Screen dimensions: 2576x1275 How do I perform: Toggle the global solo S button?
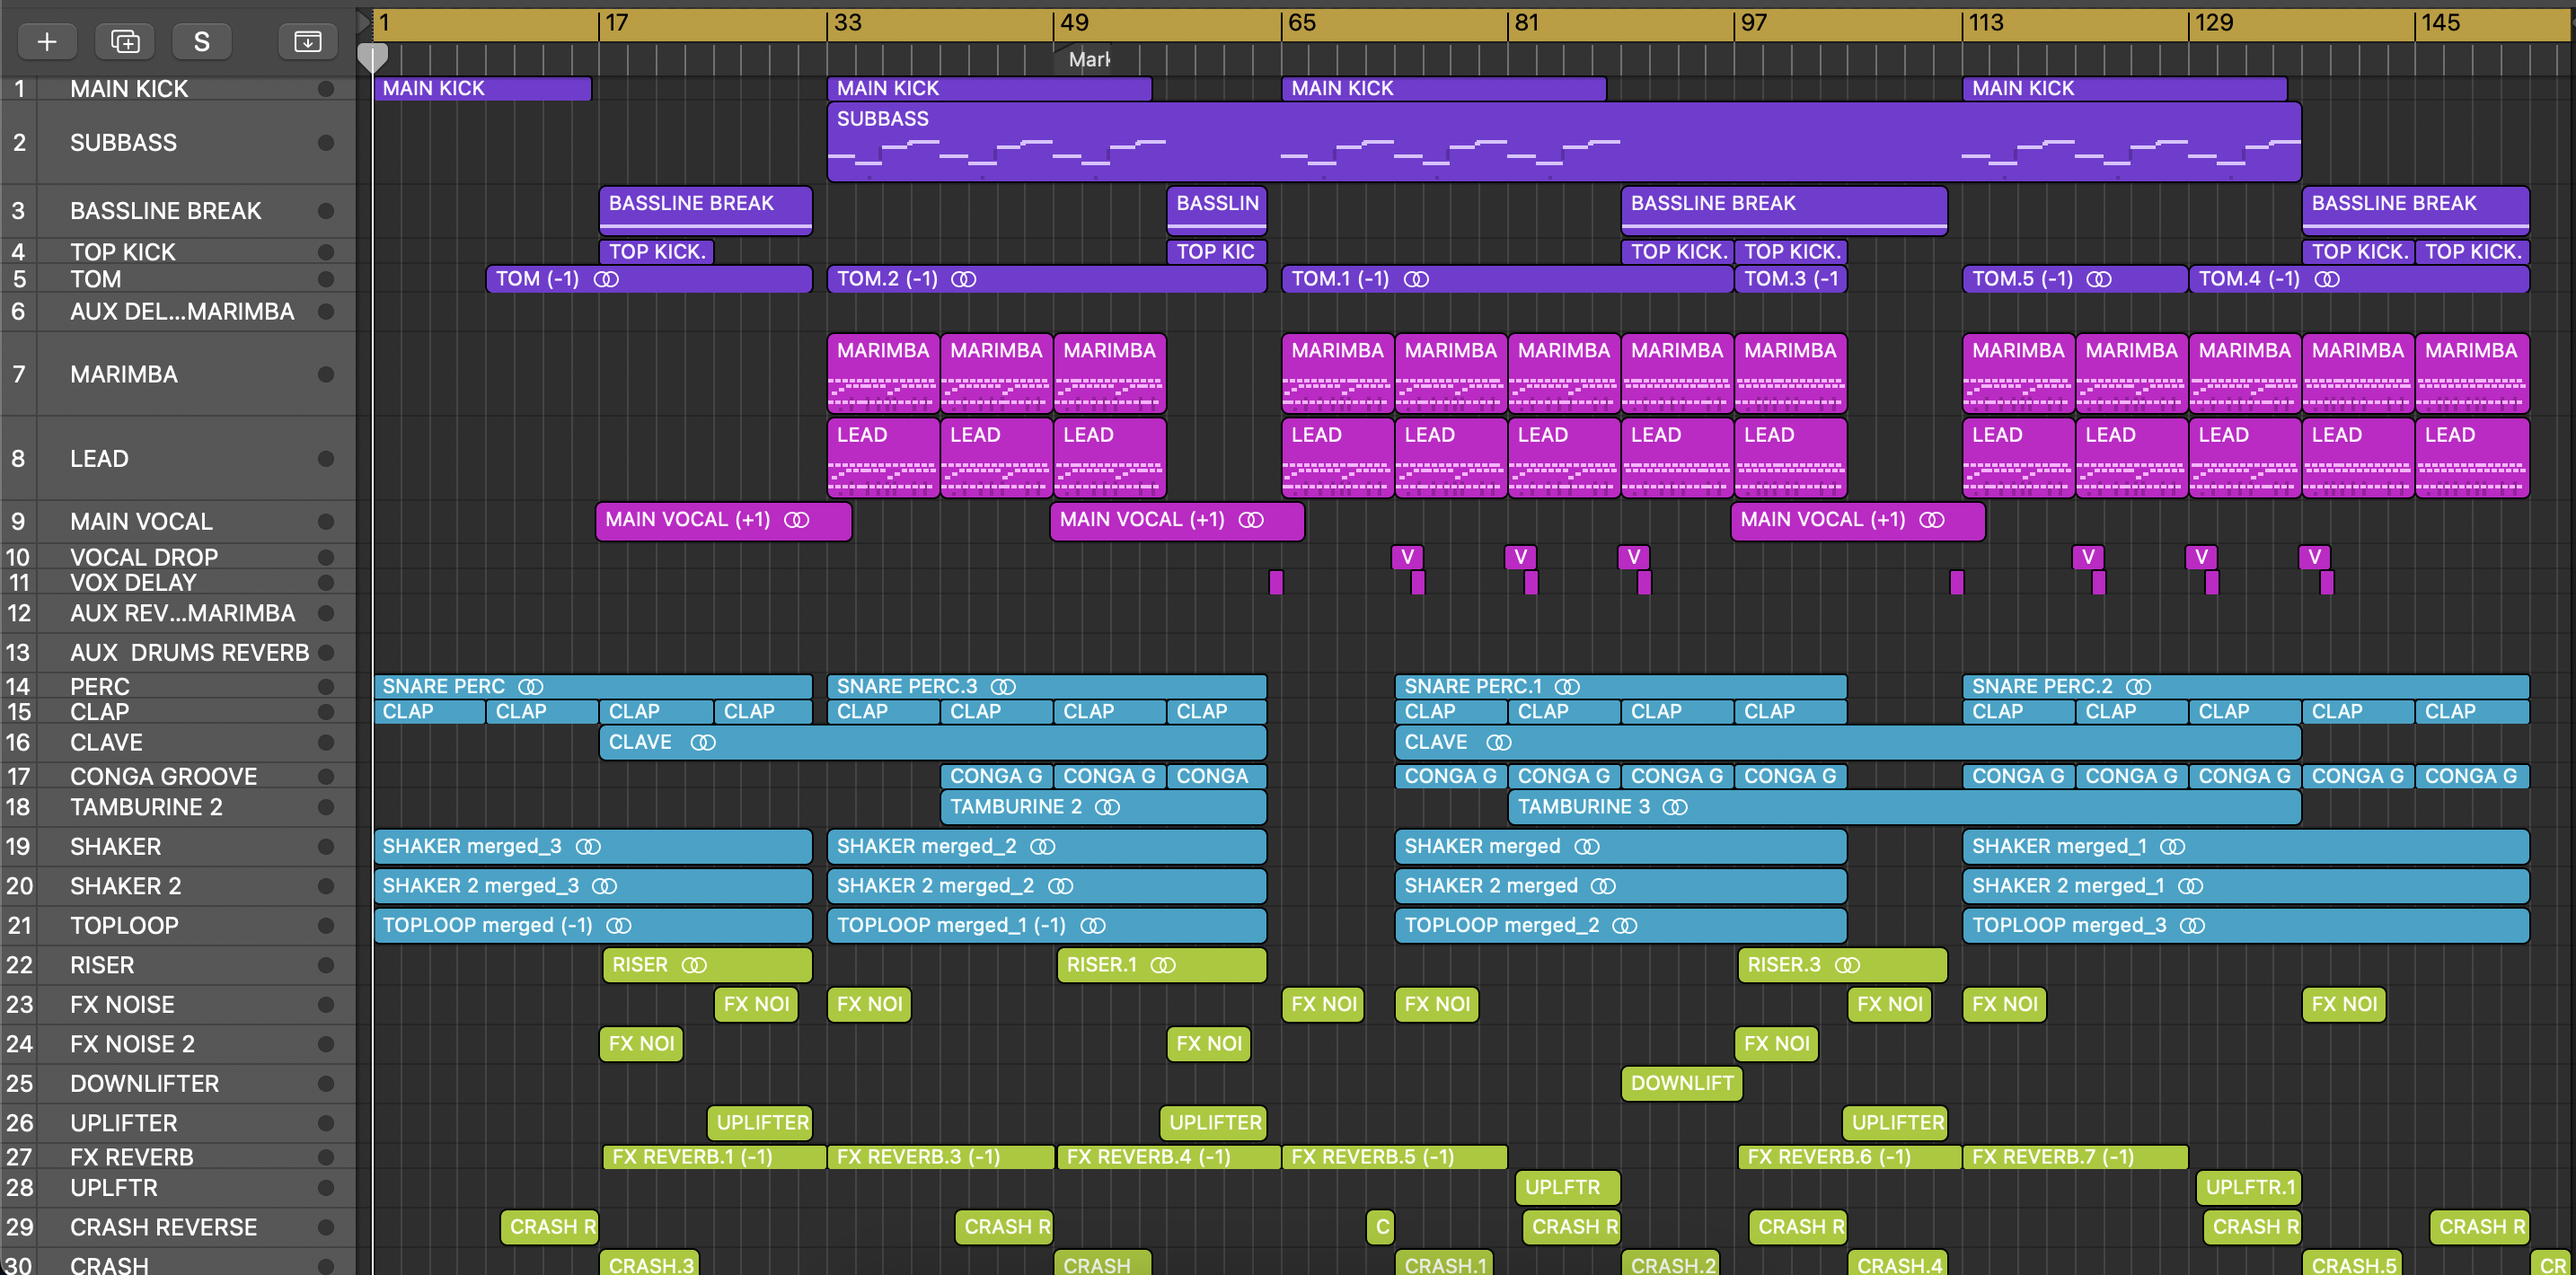click(201, 41)
